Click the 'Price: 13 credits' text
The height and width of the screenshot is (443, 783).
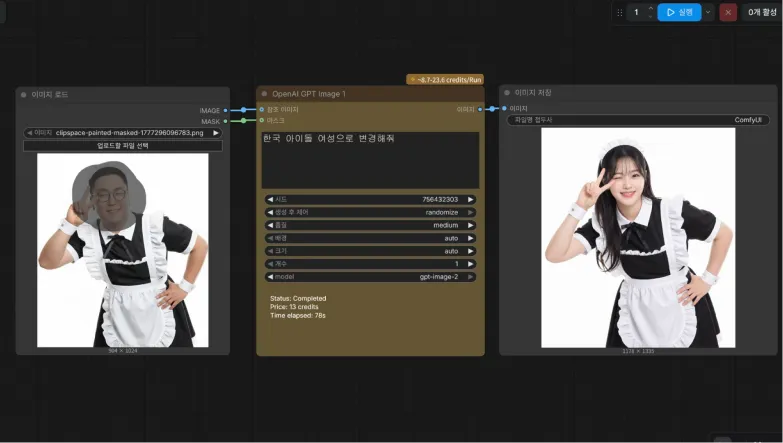point(294,307)
